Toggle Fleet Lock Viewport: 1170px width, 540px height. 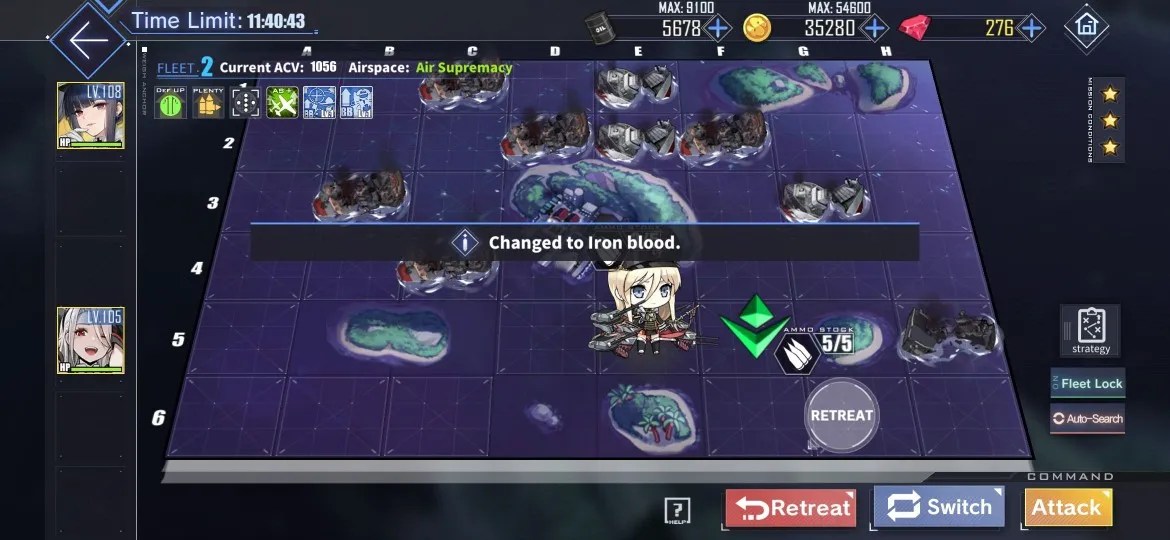pyautogui.click(x=1088, y=383)
